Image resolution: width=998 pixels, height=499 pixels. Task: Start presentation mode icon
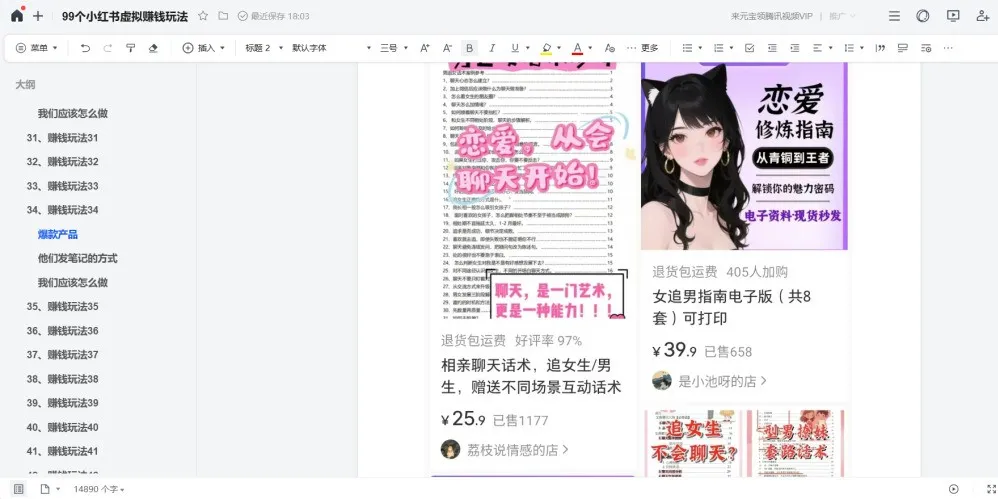[952, 16]
